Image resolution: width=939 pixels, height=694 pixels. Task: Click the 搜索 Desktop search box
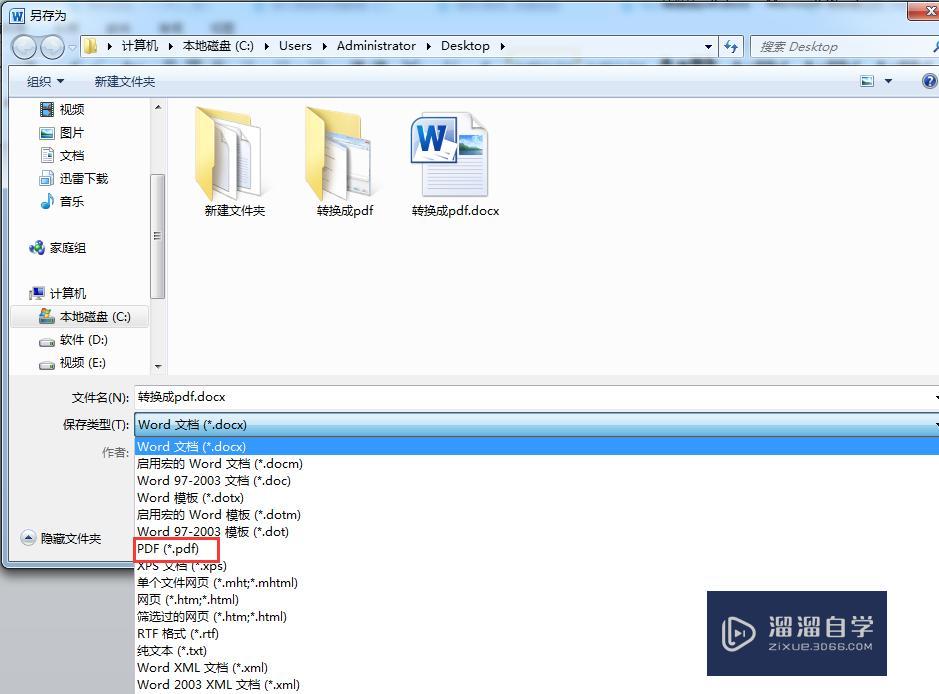click(844, 47)
